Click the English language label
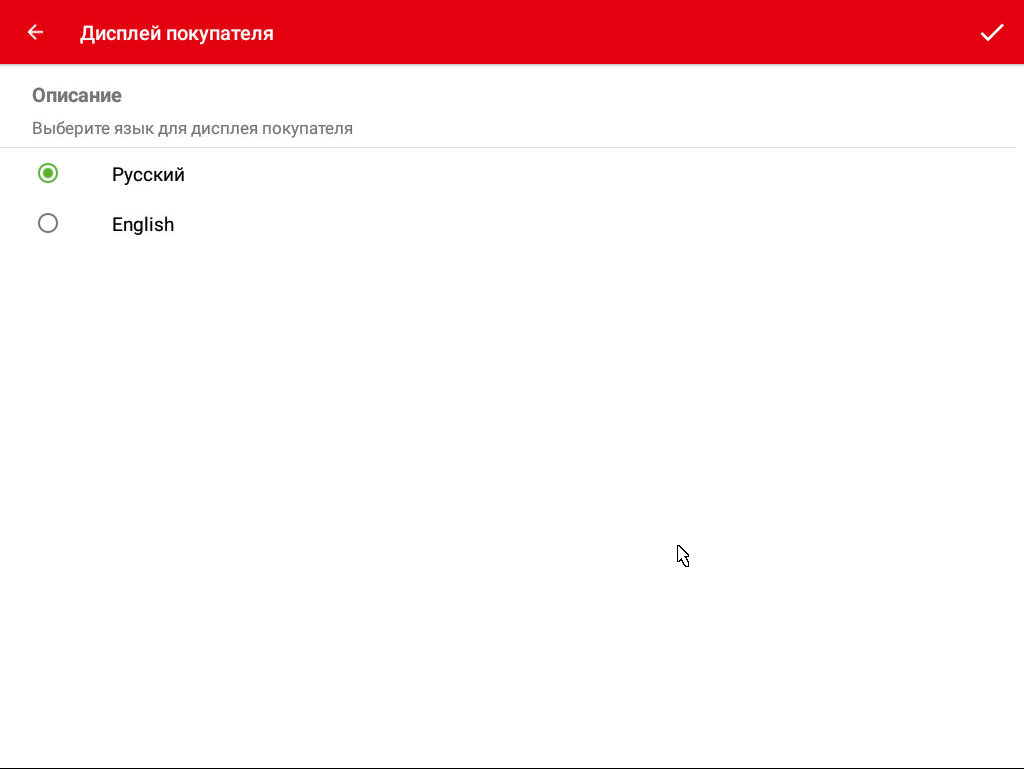Viewport: 1024px width, 769px height. click(143, 225)
